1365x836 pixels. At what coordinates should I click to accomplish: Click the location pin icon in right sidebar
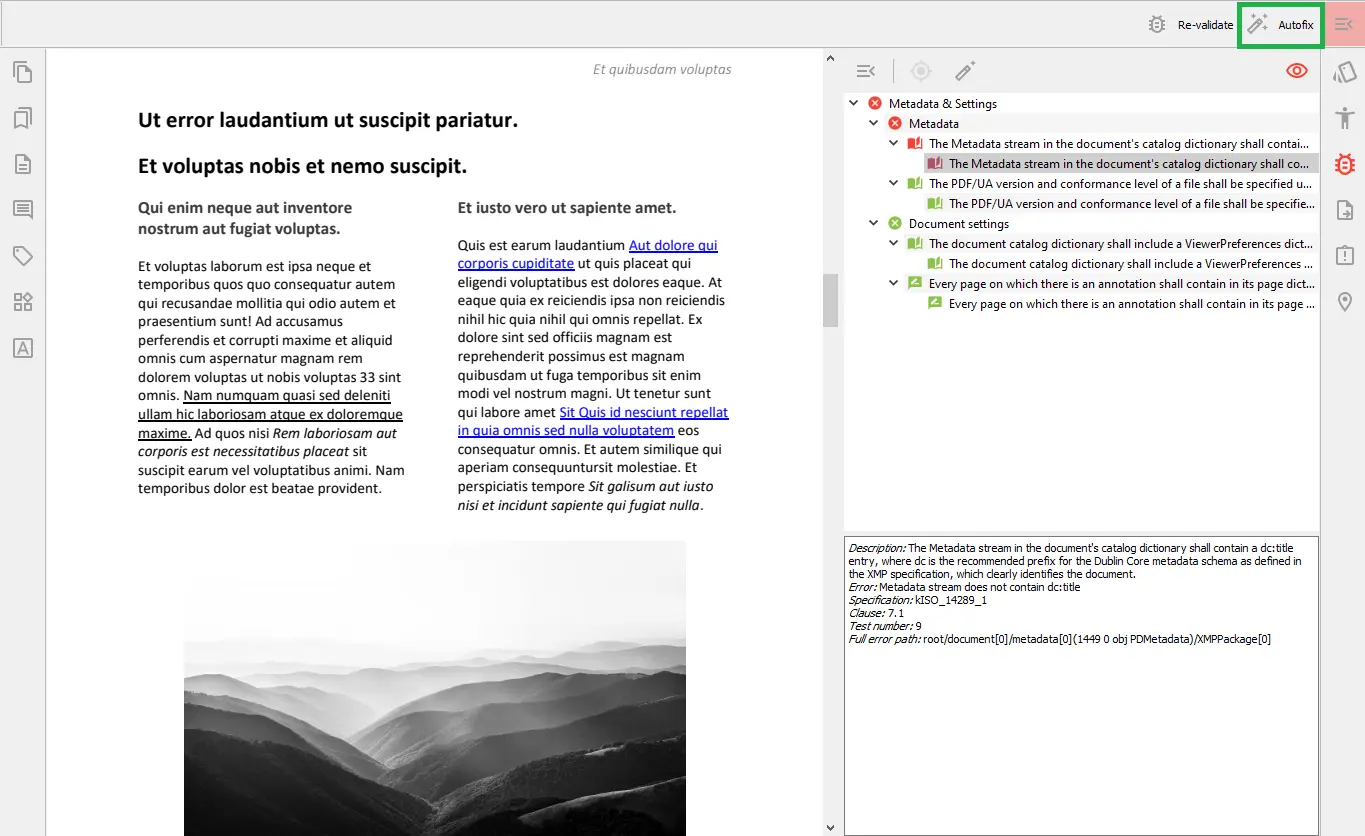pos(1345,302)
